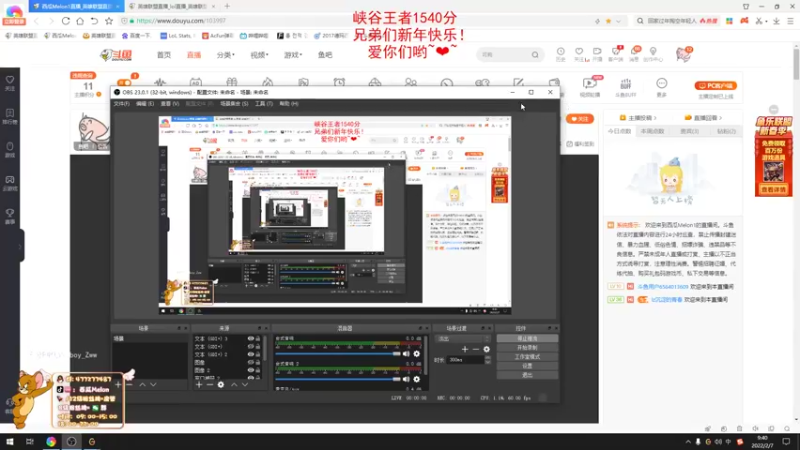Move selected scene down in Scenes panel
Viewport: 800px width, 450px height.
pos(153,385)
